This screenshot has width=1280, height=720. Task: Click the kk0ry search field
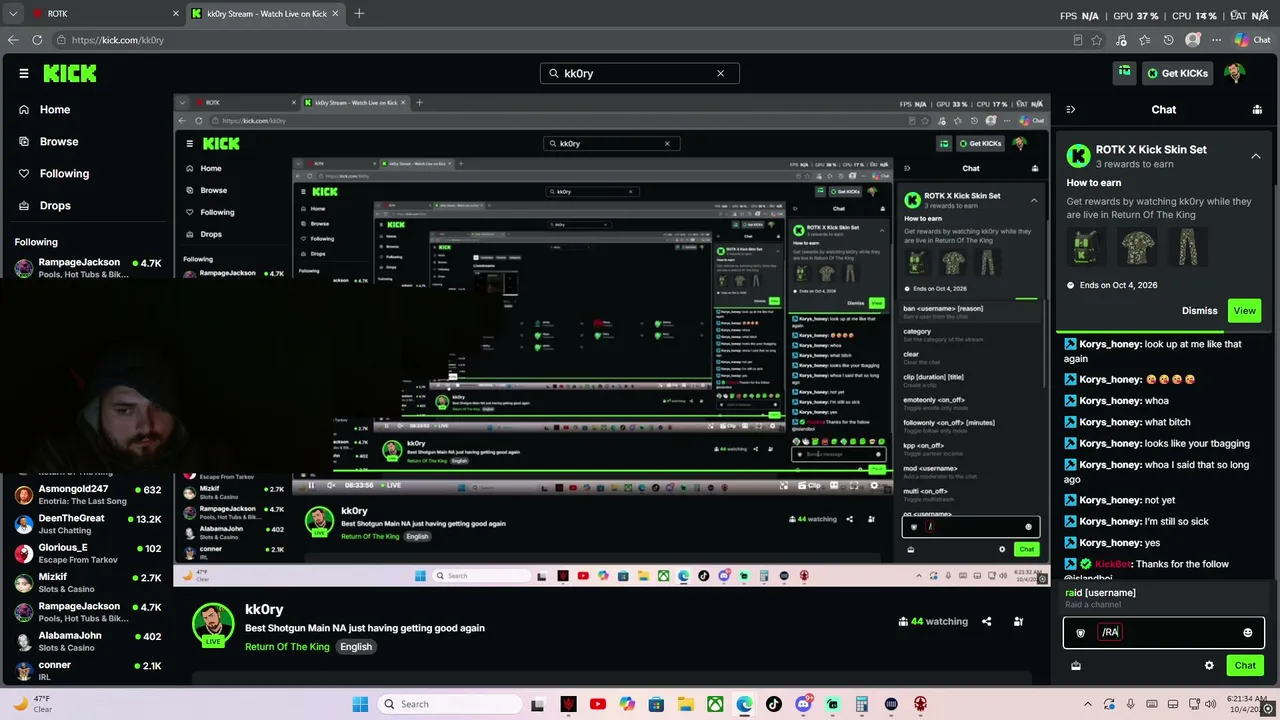tap(639, 73)
